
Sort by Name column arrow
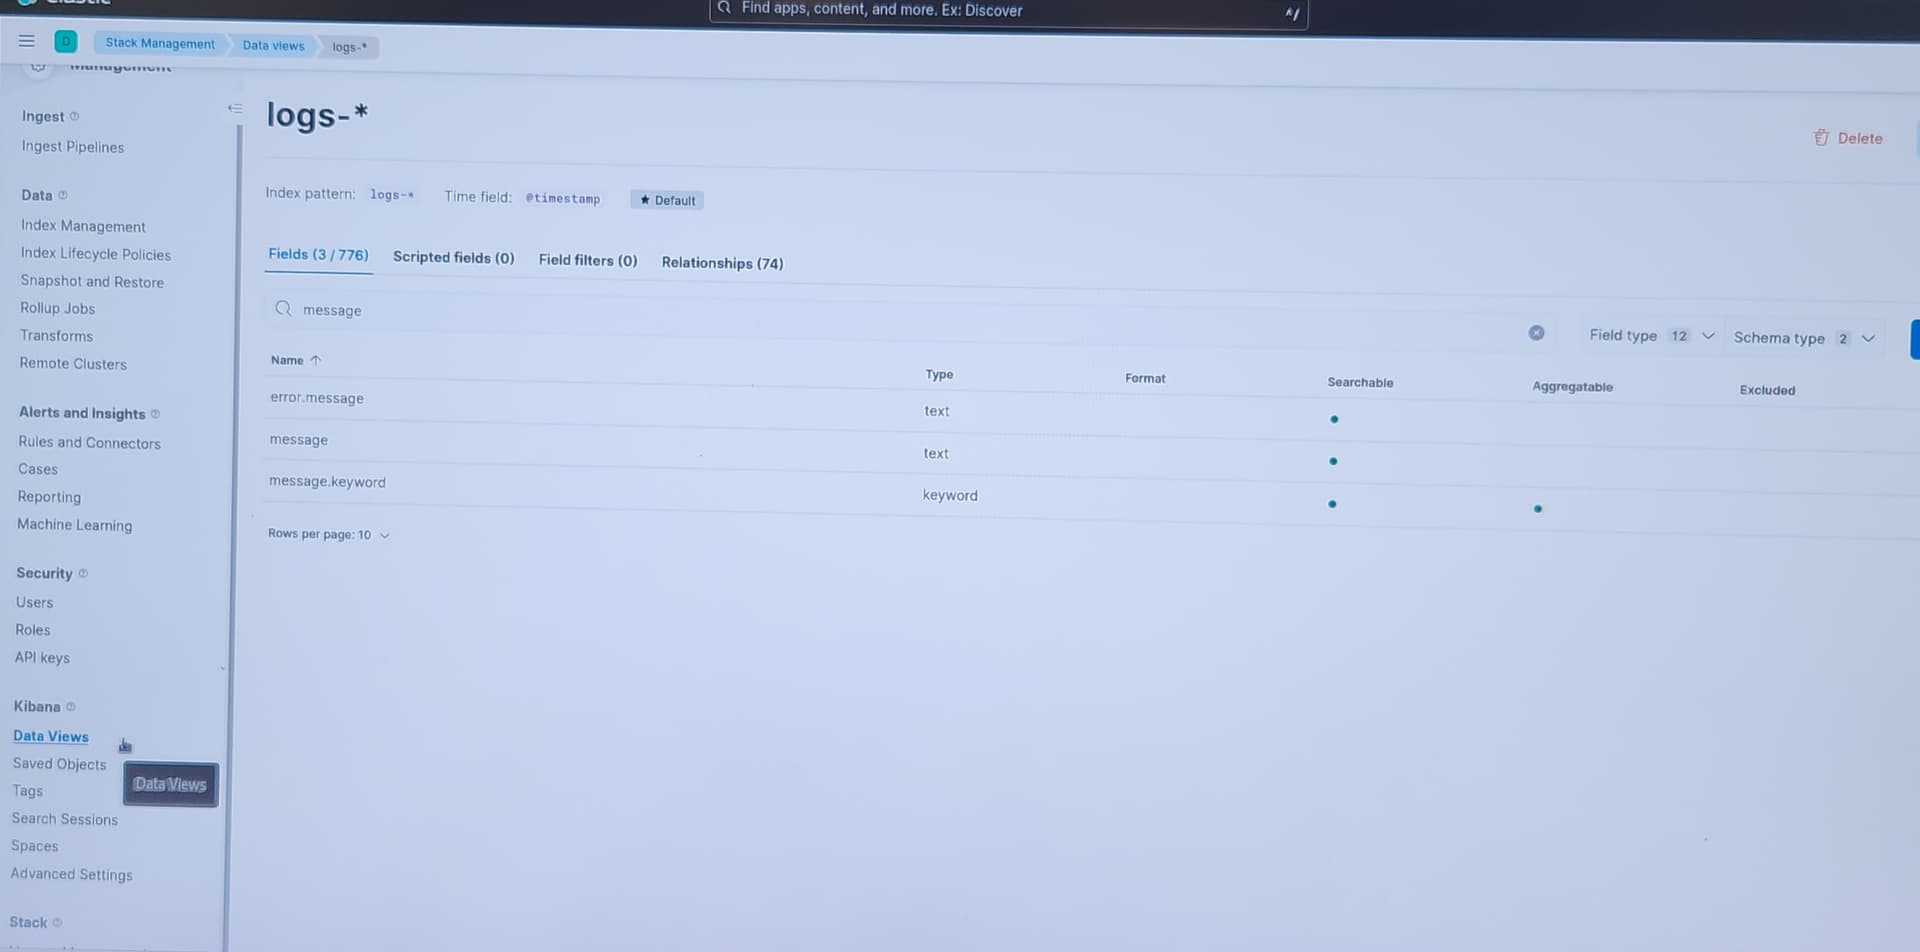pyautogui.click(x=315, y=360)
